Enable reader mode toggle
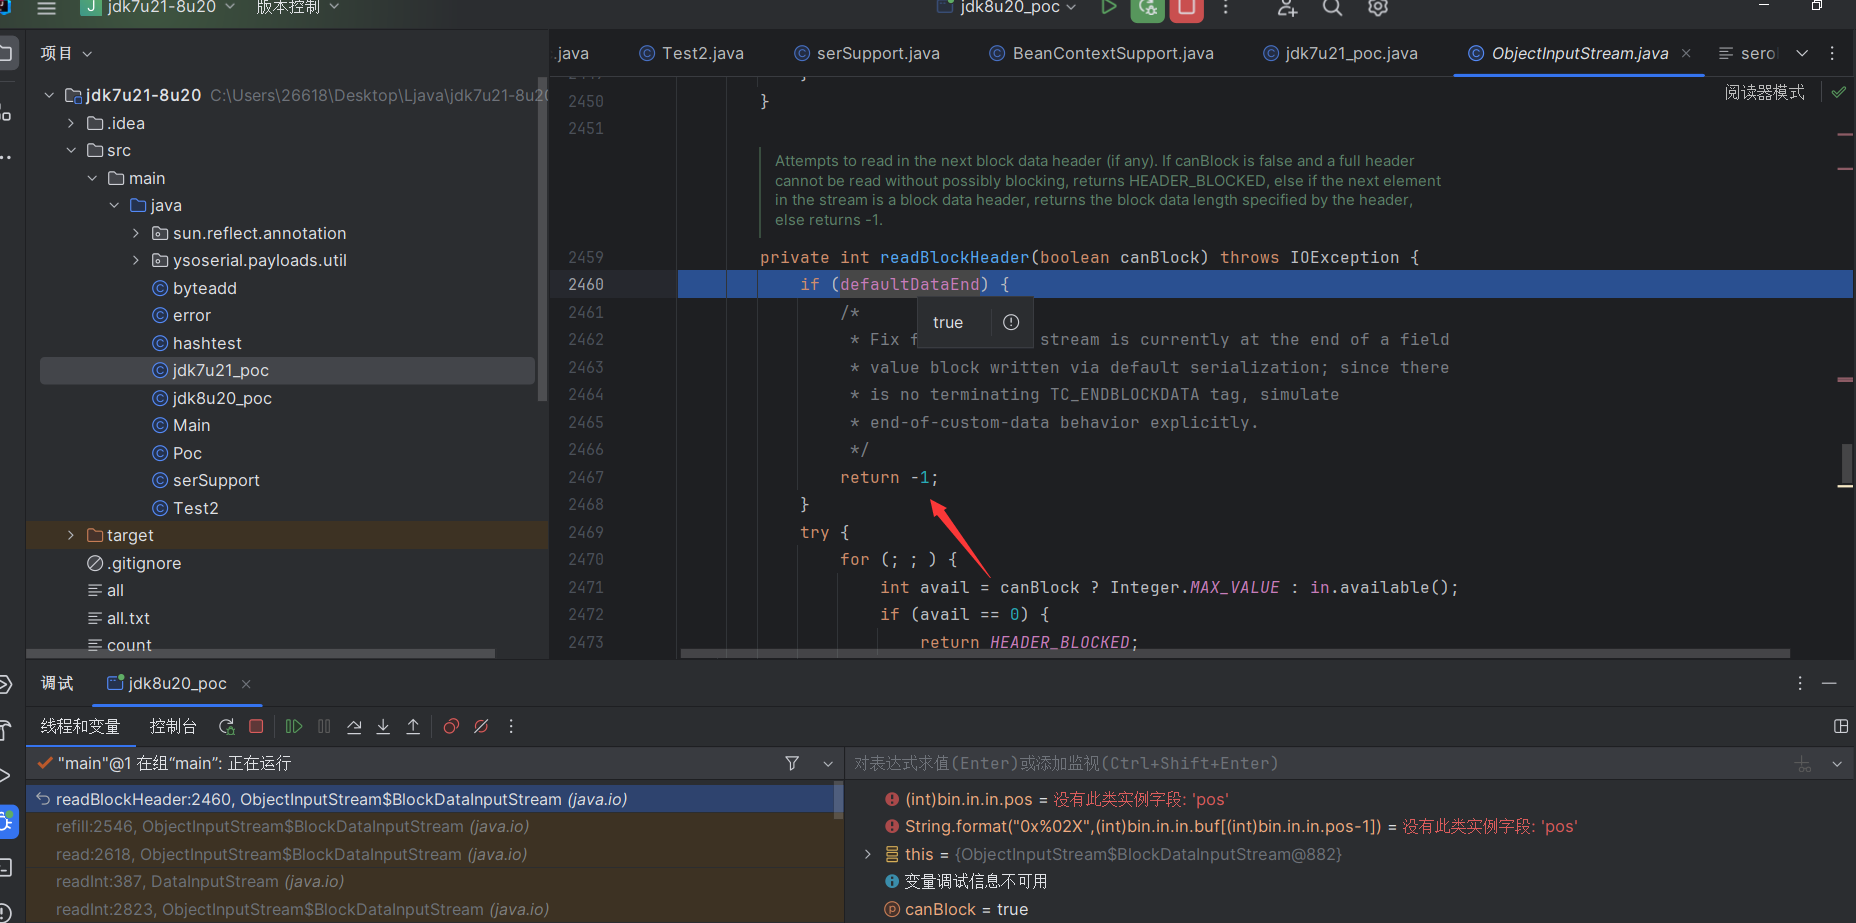Image resolution: width=1856 pixels, height=923 pixels. pyautogui.click(x=1764, y=92)
